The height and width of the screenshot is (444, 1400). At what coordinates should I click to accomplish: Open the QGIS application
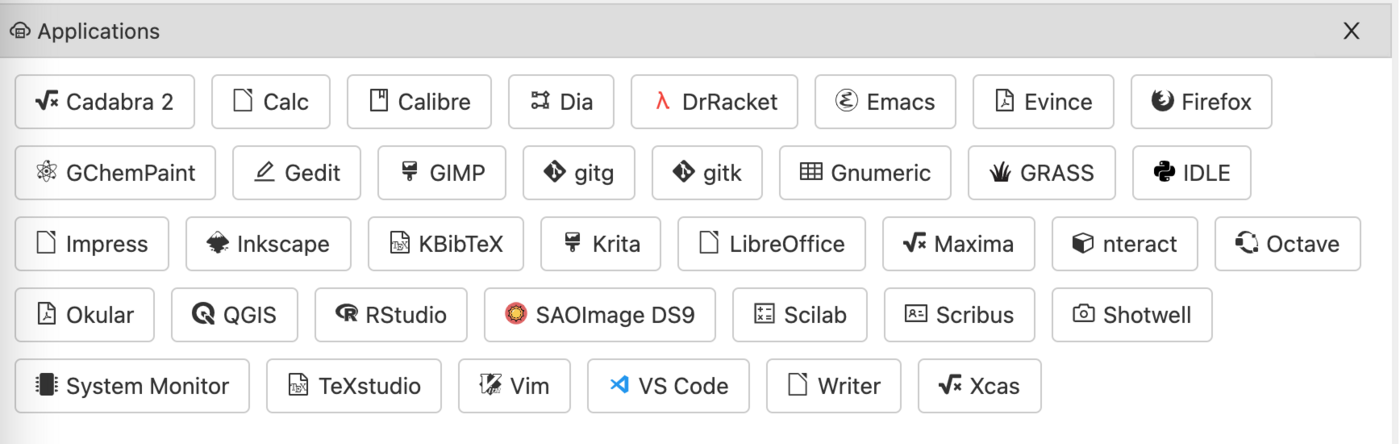coord(234,315)
